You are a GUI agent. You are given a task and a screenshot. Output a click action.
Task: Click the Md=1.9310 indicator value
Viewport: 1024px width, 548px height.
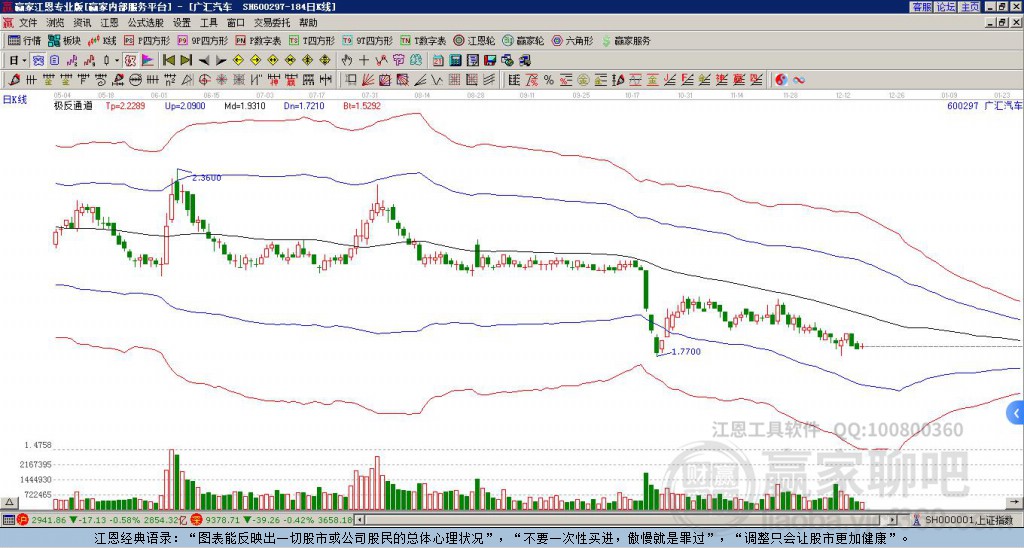point(245,106)
